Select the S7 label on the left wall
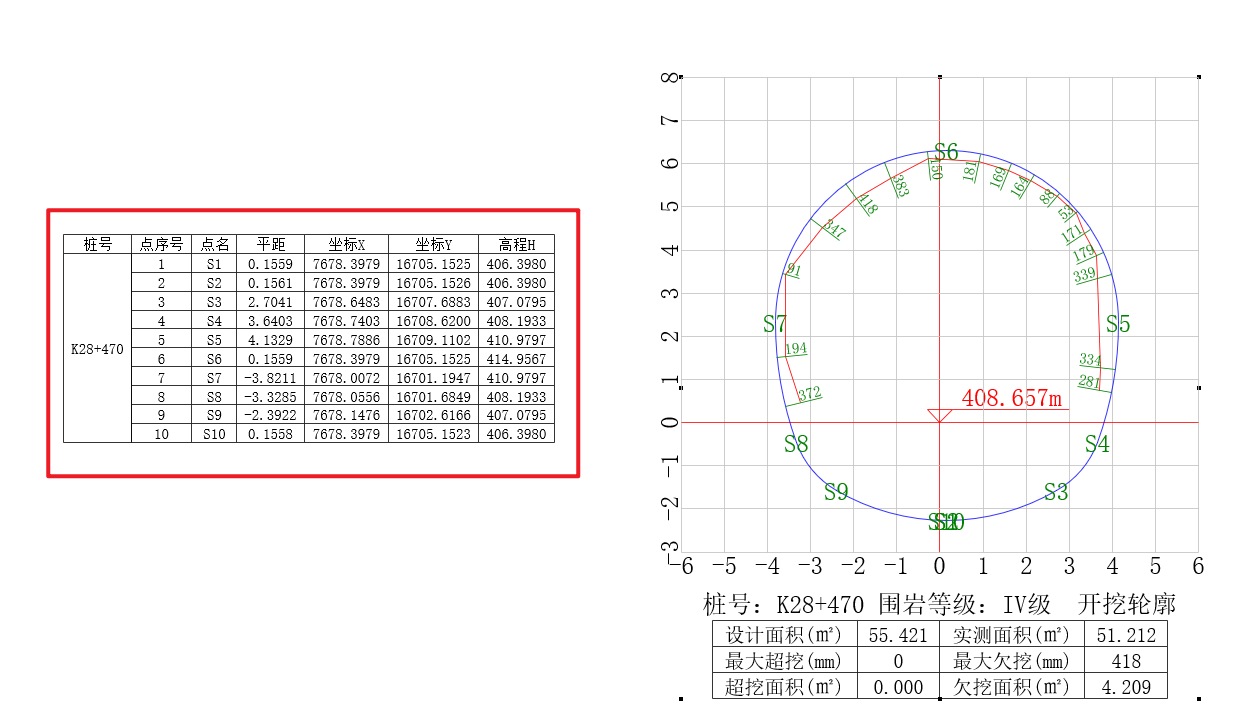The height and width of the screenshot is (723, 1242). (x=775, y=324)
